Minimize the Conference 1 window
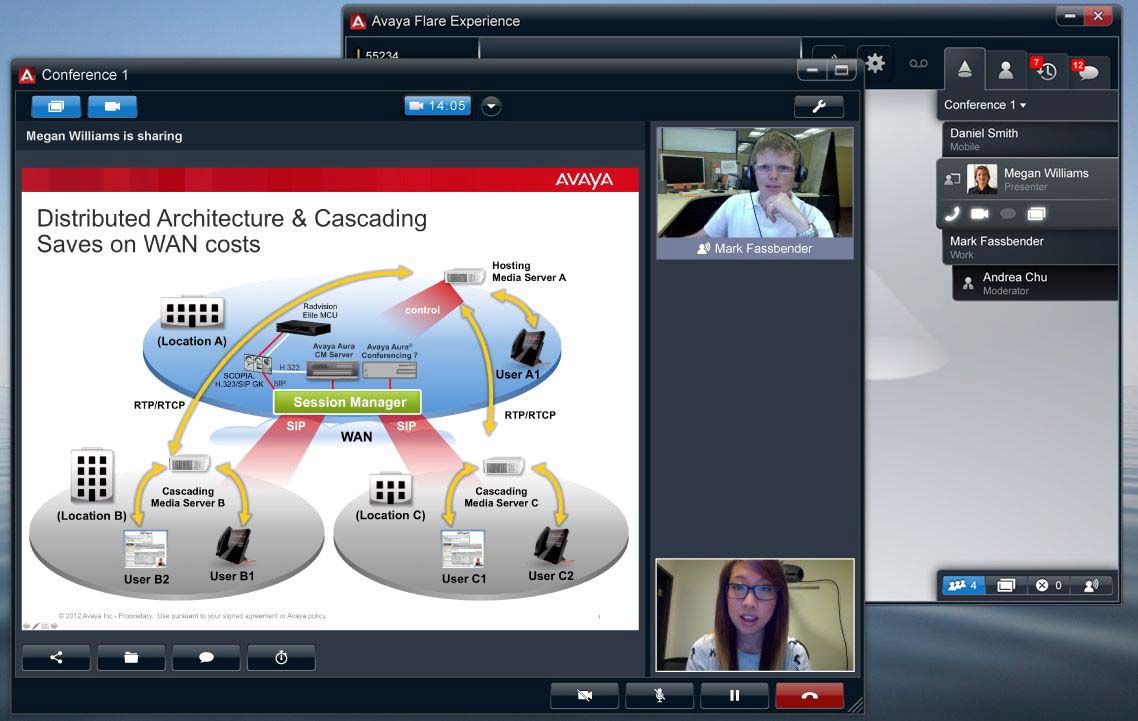The height and width of the screenshot is (721, 1138). [812, 70]
